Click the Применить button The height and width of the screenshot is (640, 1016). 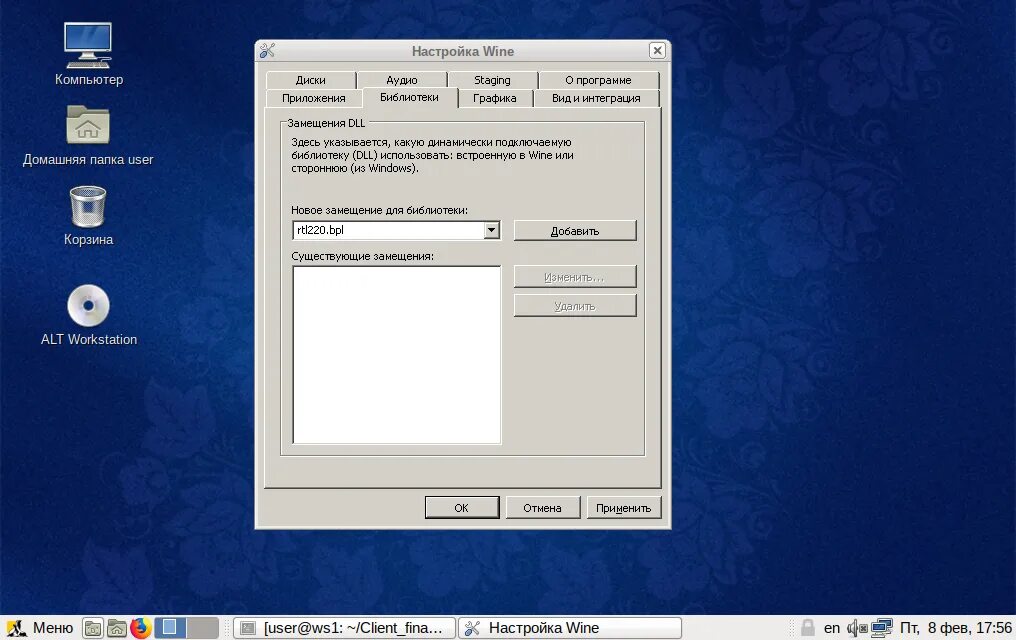[623, 508]
